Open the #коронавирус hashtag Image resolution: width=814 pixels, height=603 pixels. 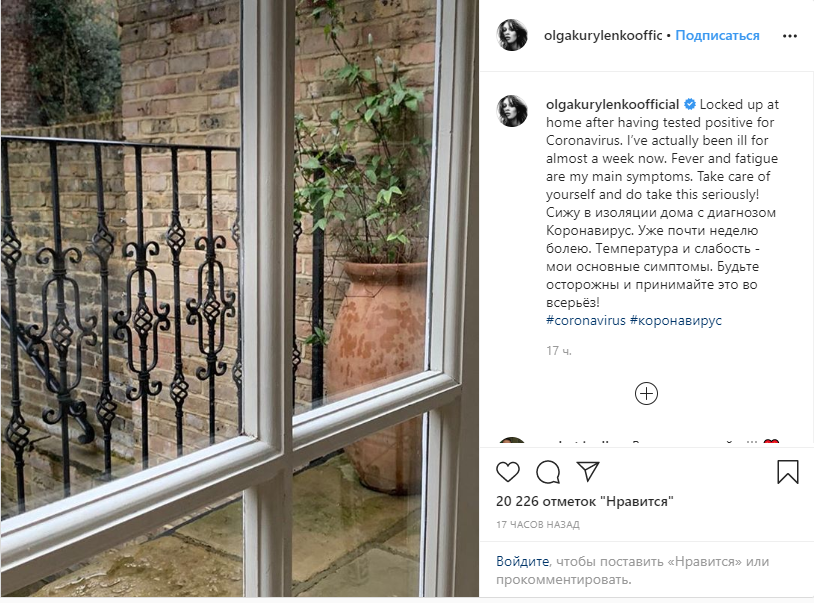coord(676,320)
